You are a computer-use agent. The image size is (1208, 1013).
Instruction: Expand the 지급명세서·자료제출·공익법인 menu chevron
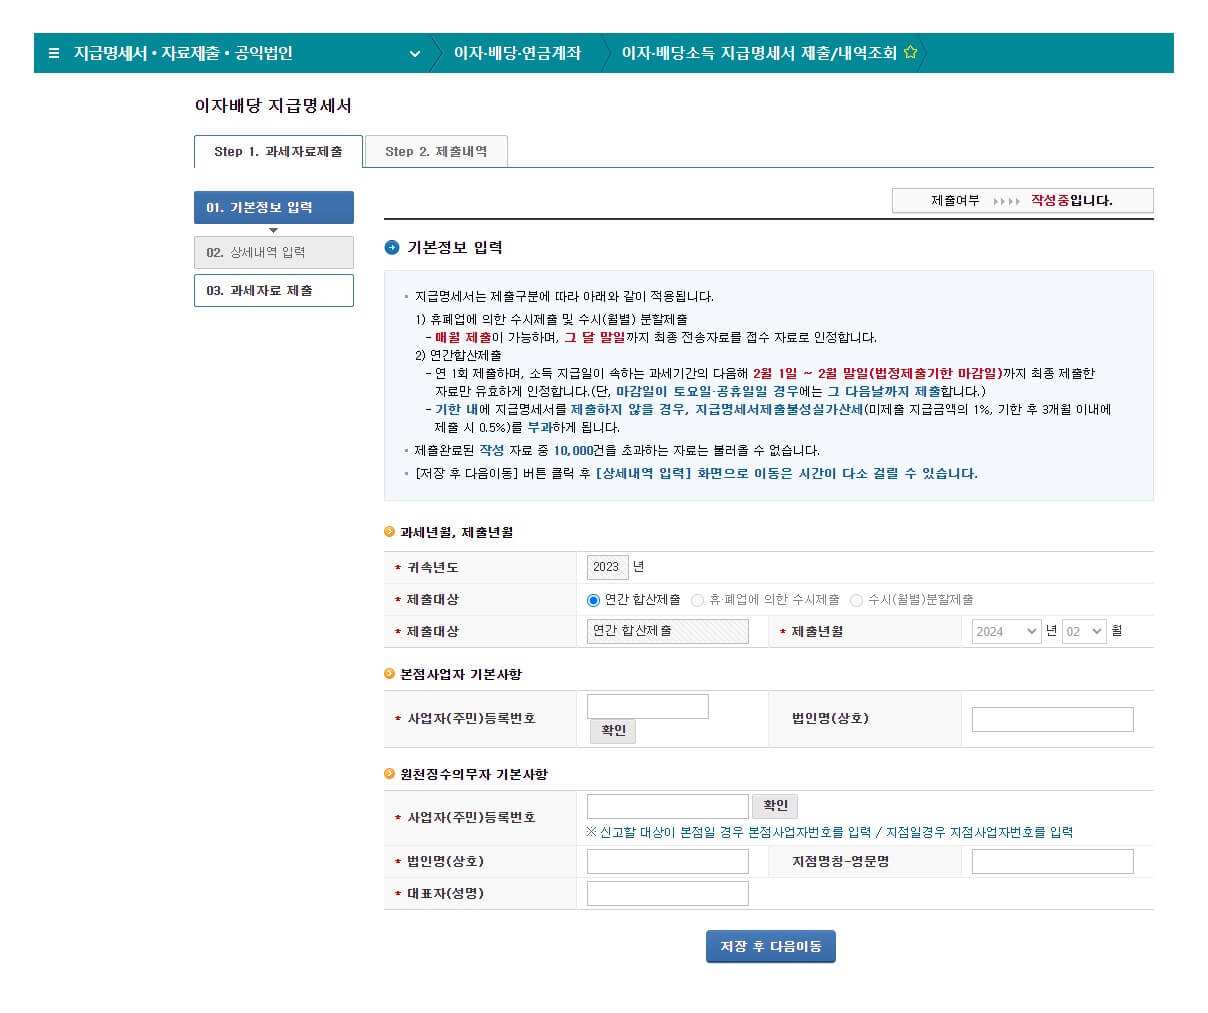pos(416,54)
